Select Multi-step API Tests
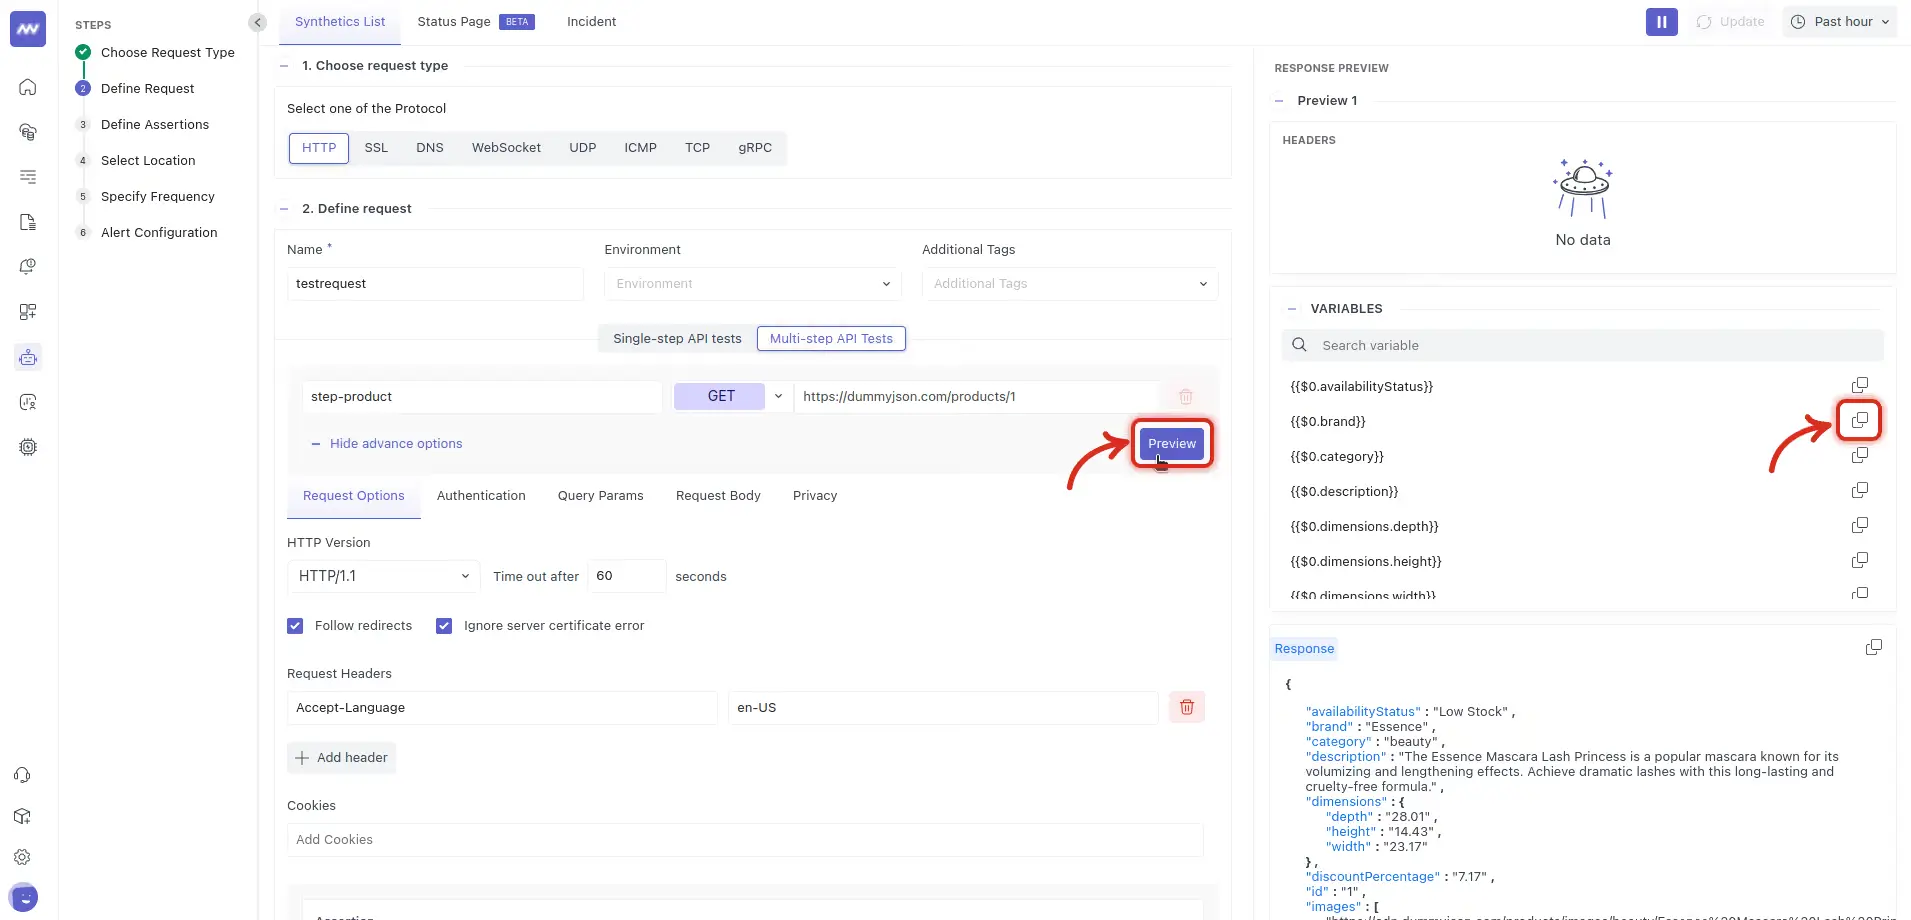Screen dimensions: 1911x920 tap(831, 339)
